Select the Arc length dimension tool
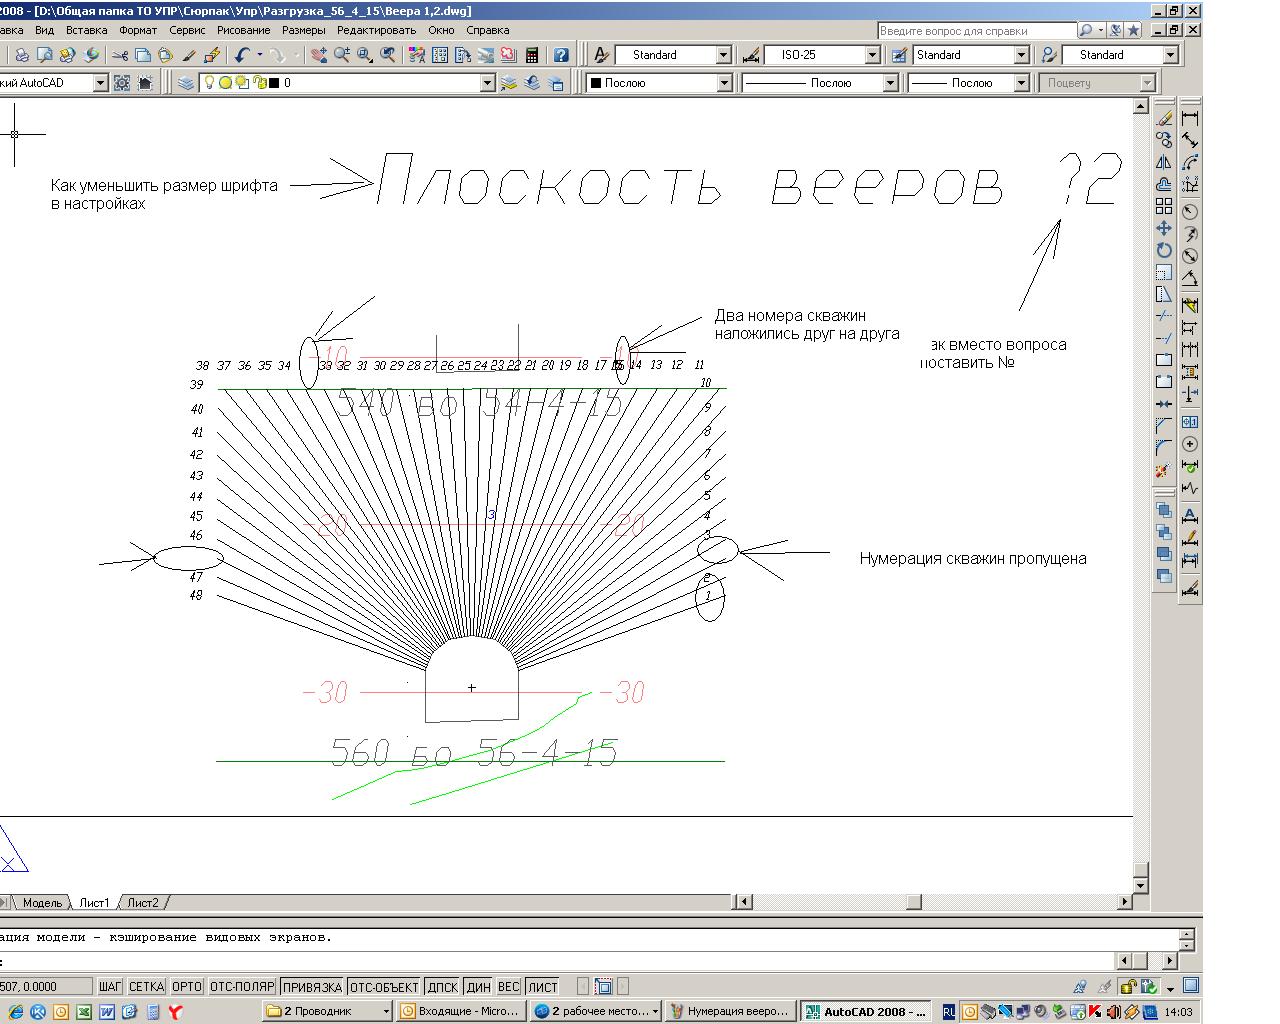 coord(1190,162)
